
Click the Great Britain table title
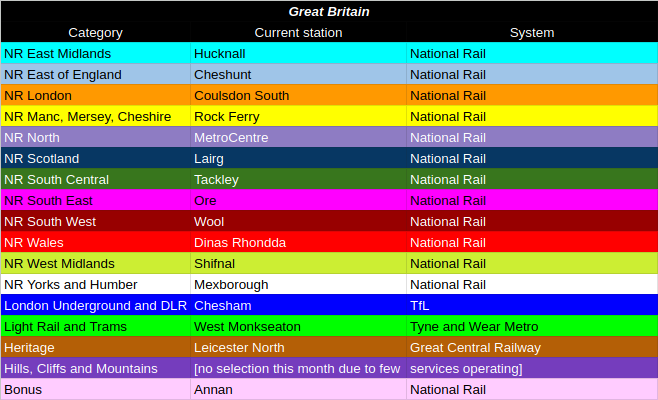[328, 12]
